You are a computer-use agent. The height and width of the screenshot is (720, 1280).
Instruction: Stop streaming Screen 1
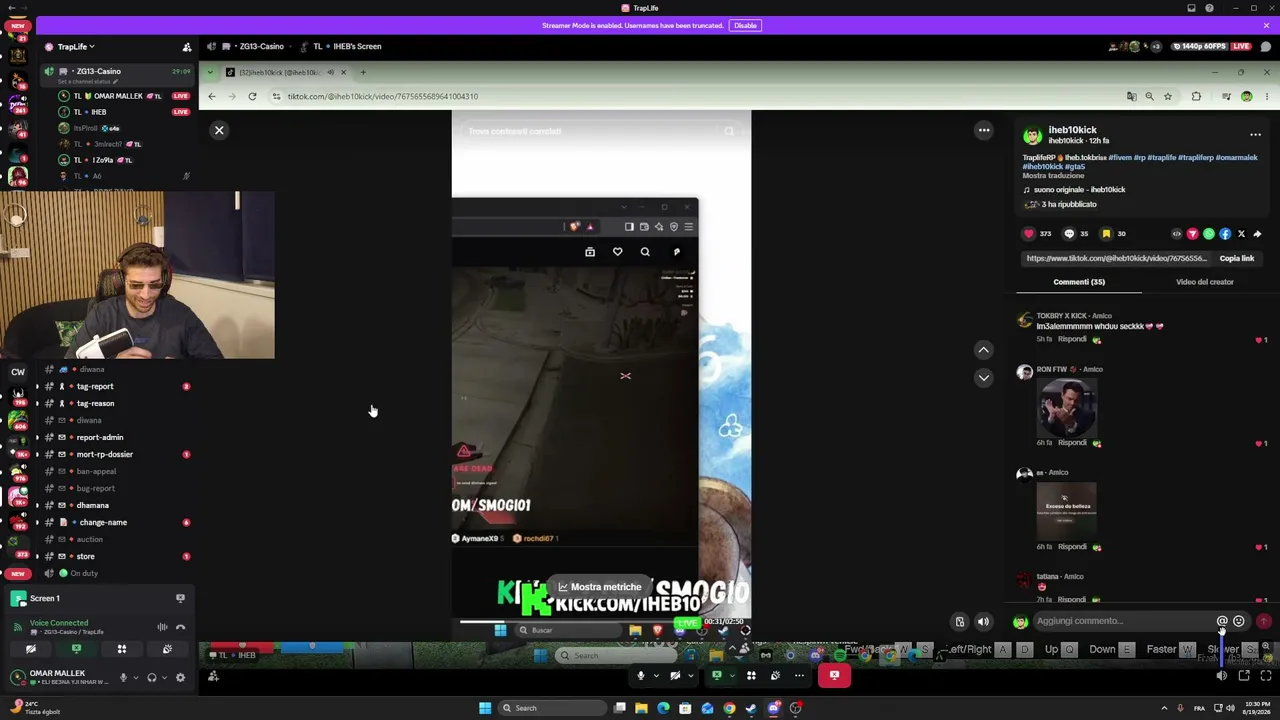click(x=180, y=598)
